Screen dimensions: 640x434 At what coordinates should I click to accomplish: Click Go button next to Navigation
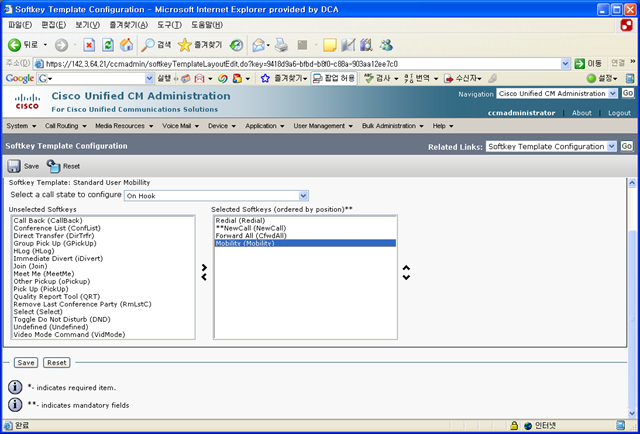pos(628,93)
